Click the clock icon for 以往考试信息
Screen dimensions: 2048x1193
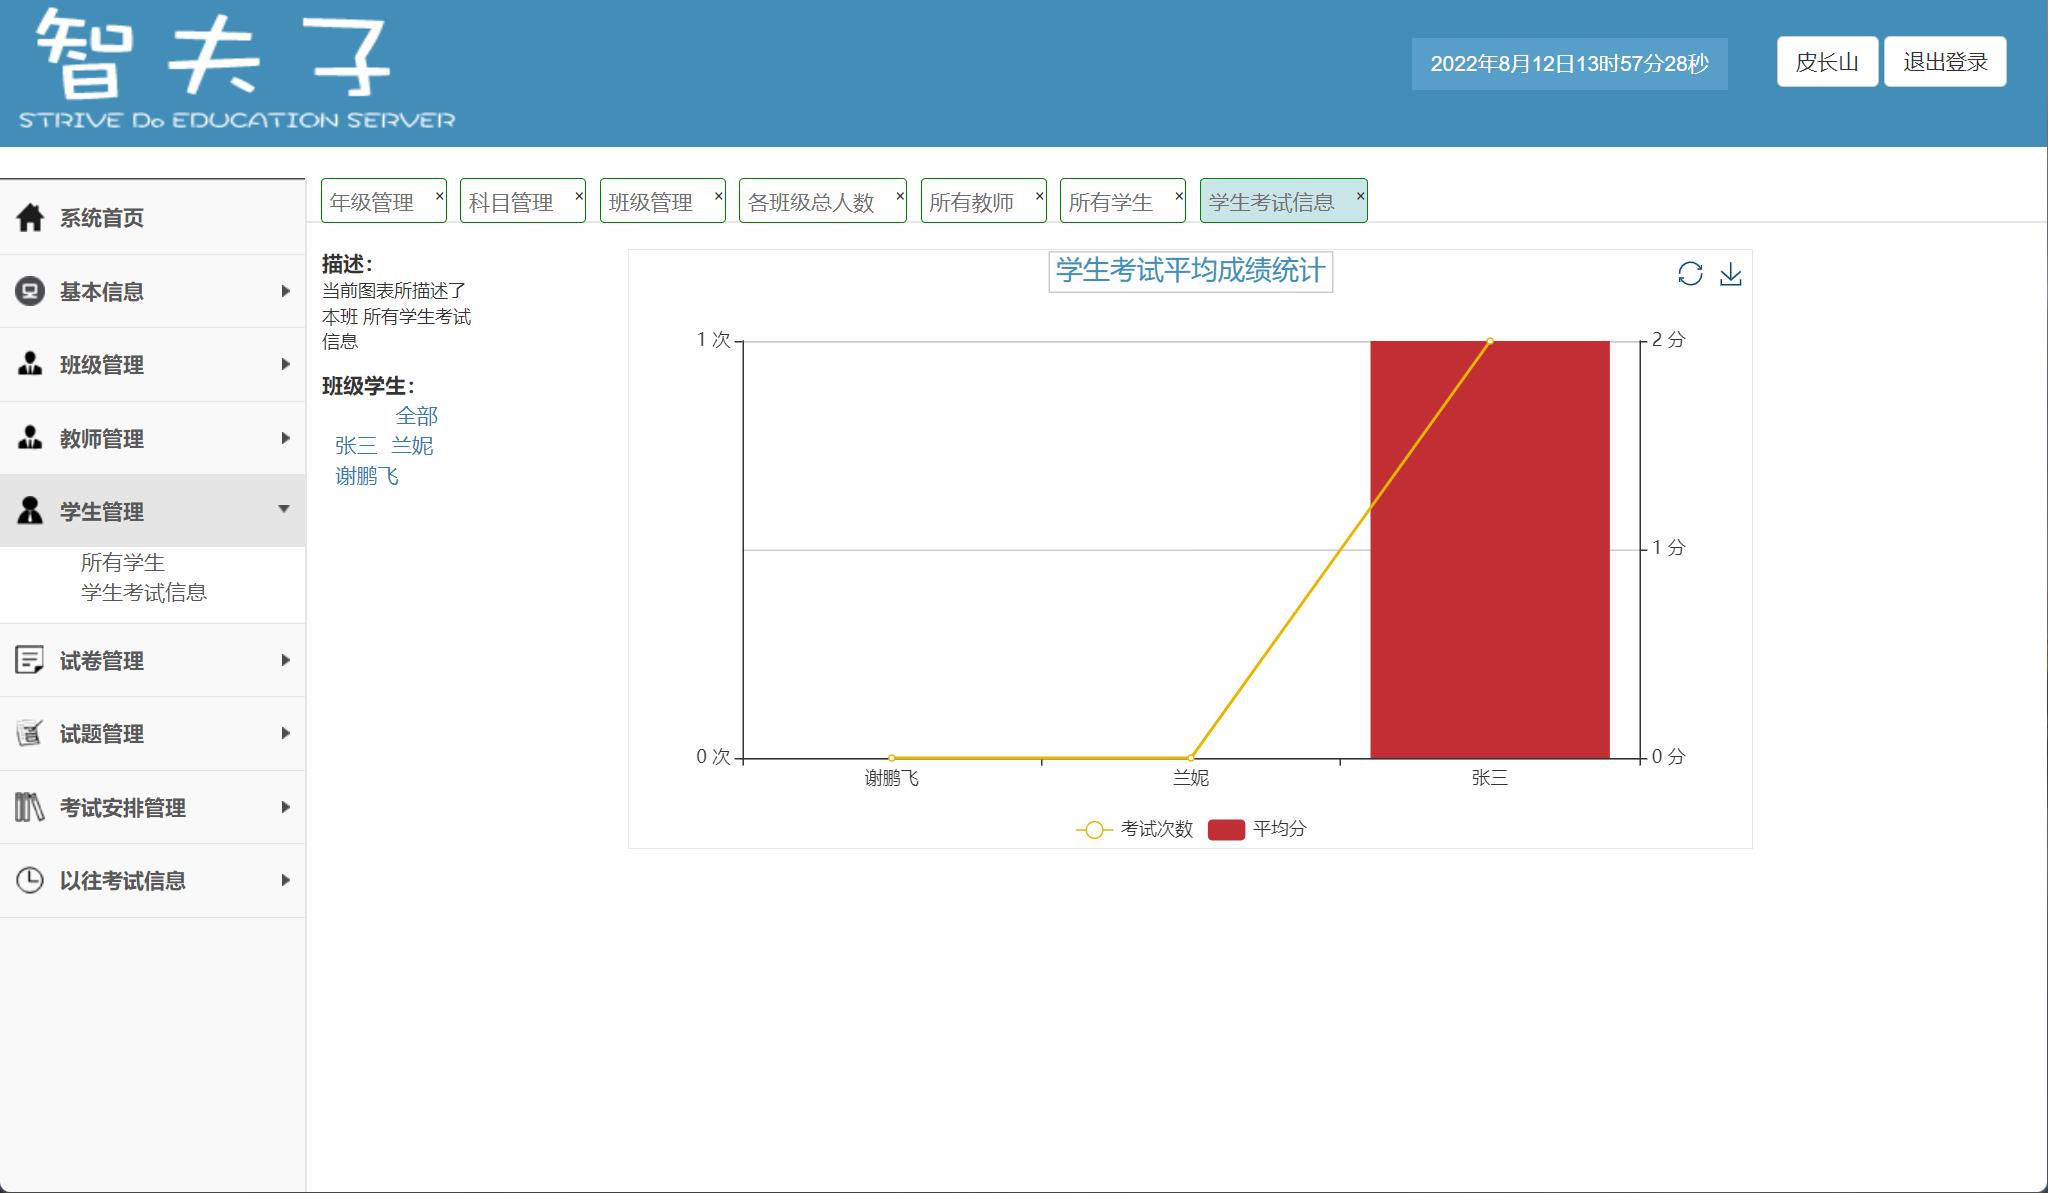coord(30,880)
